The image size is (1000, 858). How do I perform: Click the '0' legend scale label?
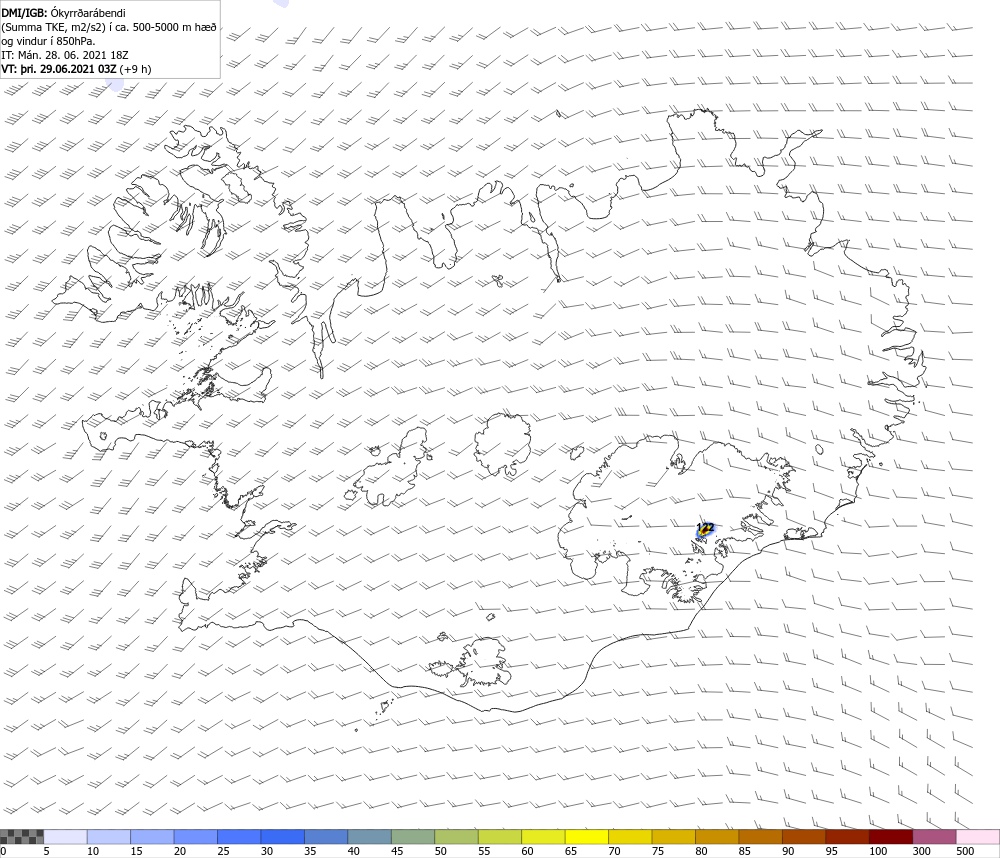click(3, 851)
